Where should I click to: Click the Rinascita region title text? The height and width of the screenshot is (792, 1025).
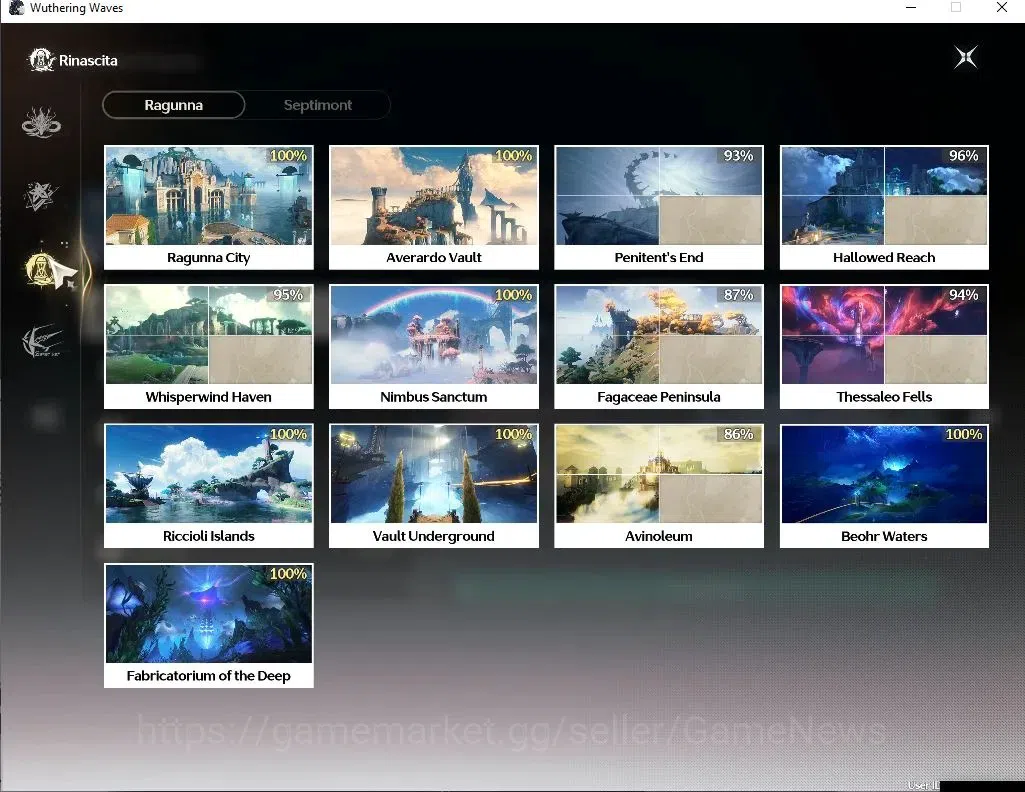tap(88, 61)
